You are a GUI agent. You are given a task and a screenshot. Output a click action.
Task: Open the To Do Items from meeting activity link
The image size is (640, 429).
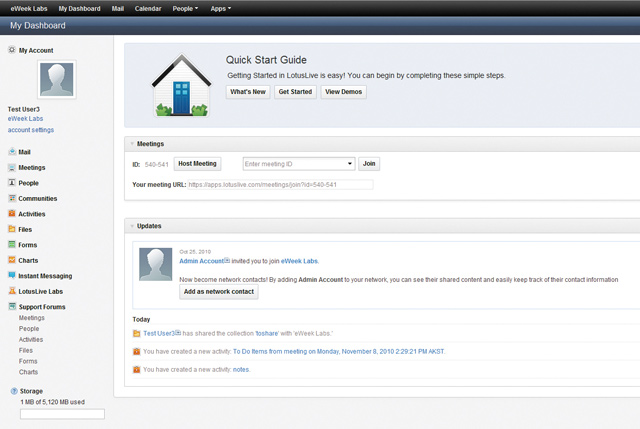(x=339, y=351)
